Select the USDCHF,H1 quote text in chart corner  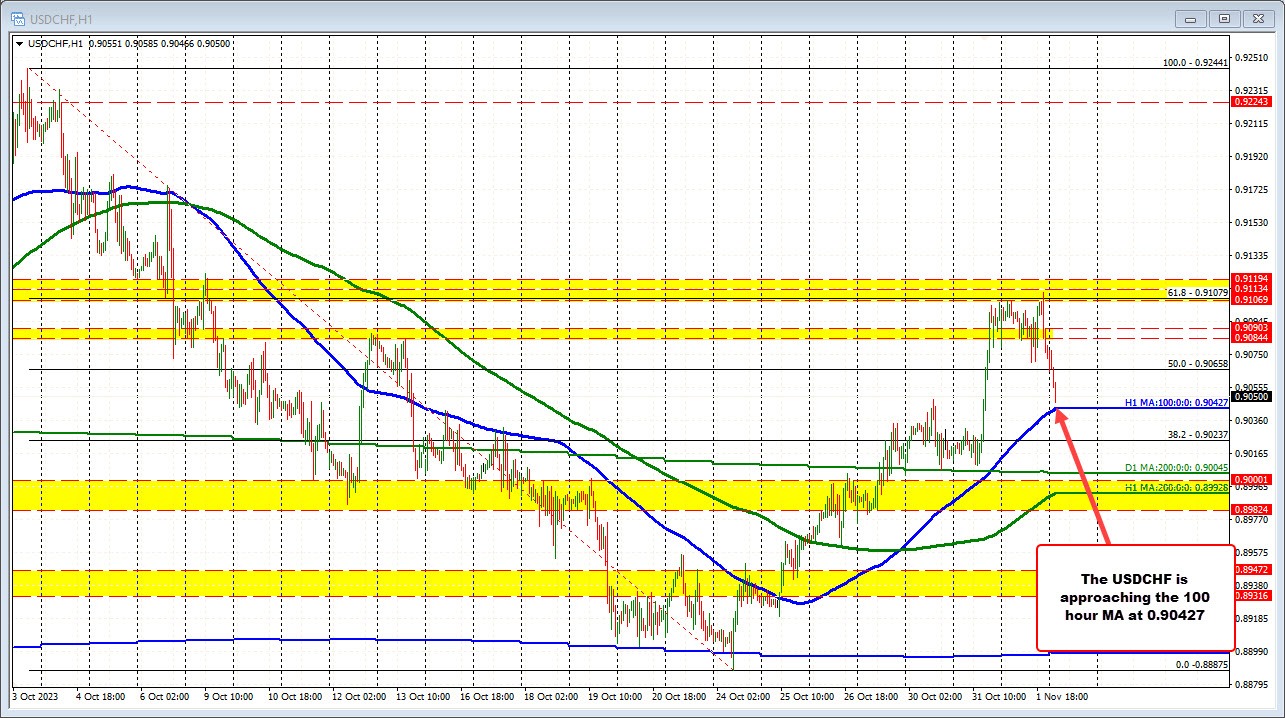coord(55,43)
